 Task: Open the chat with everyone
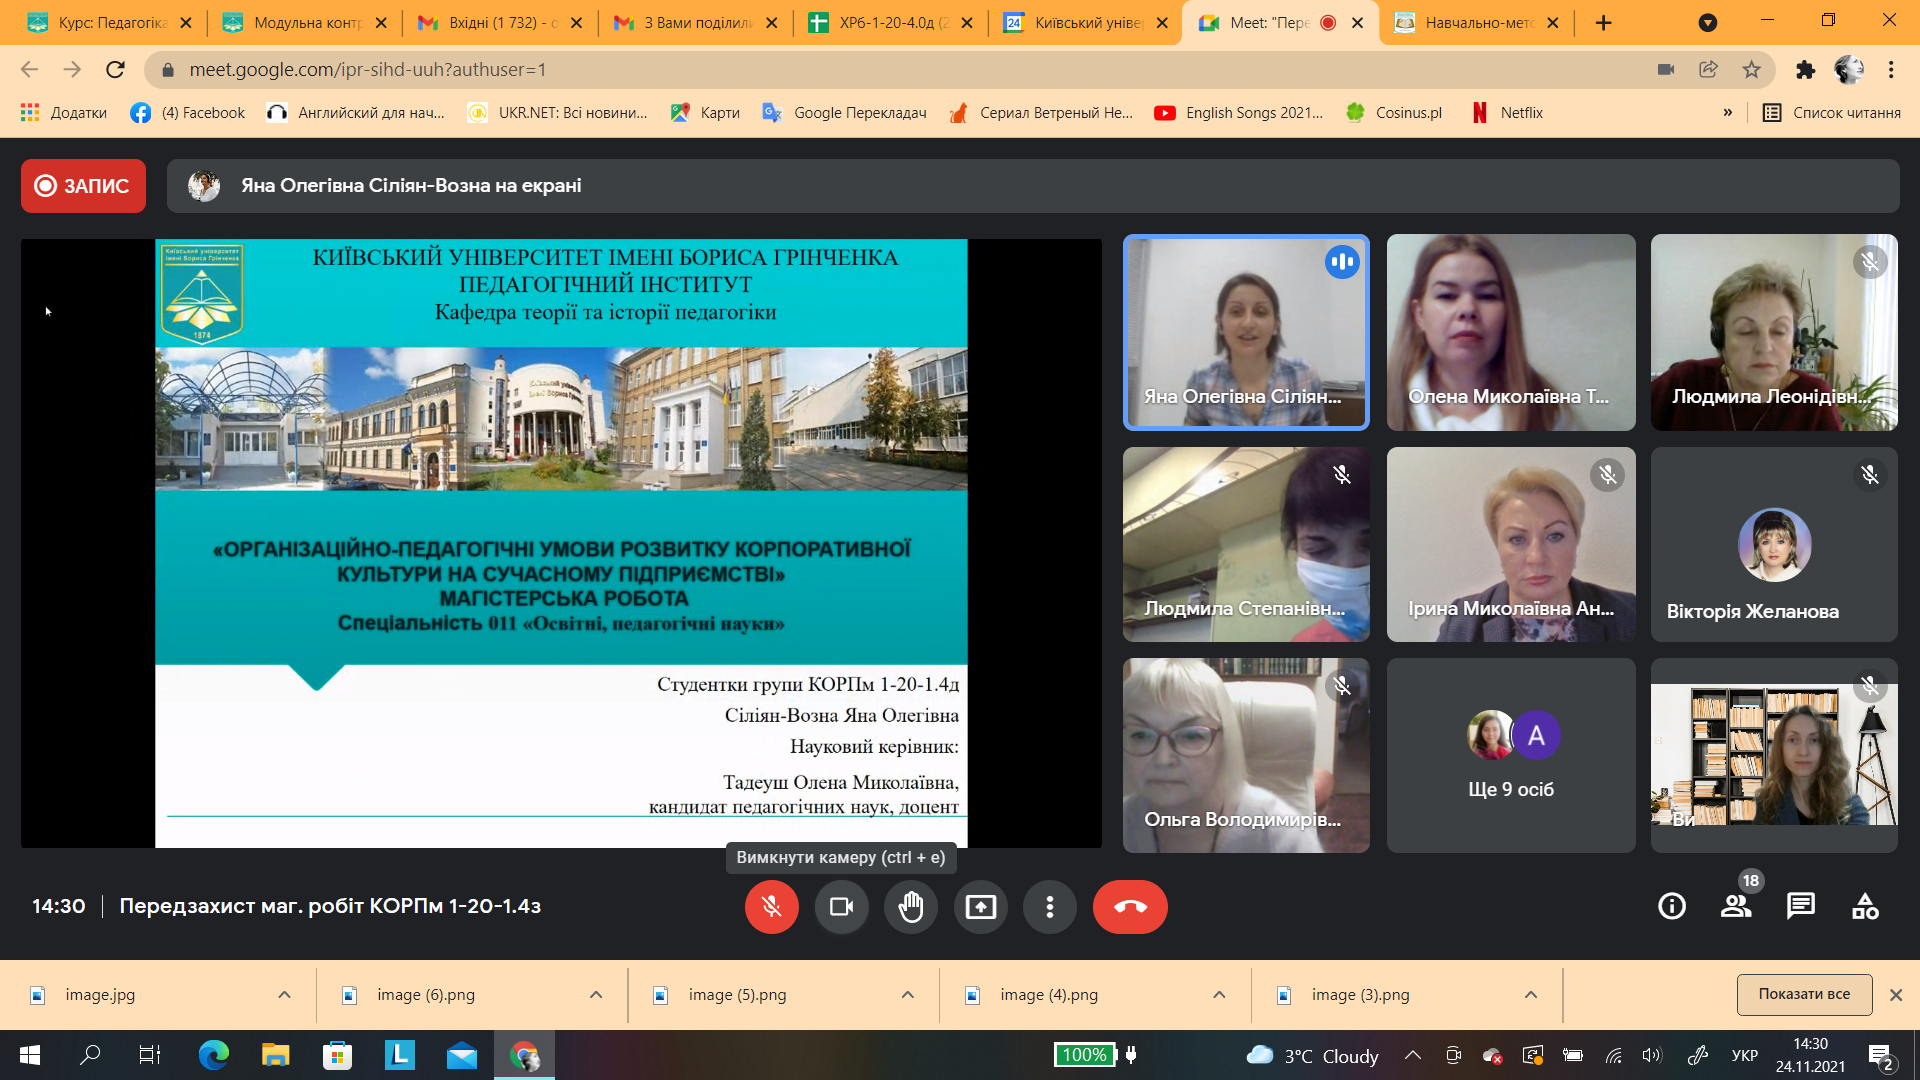pos(1800,906)
